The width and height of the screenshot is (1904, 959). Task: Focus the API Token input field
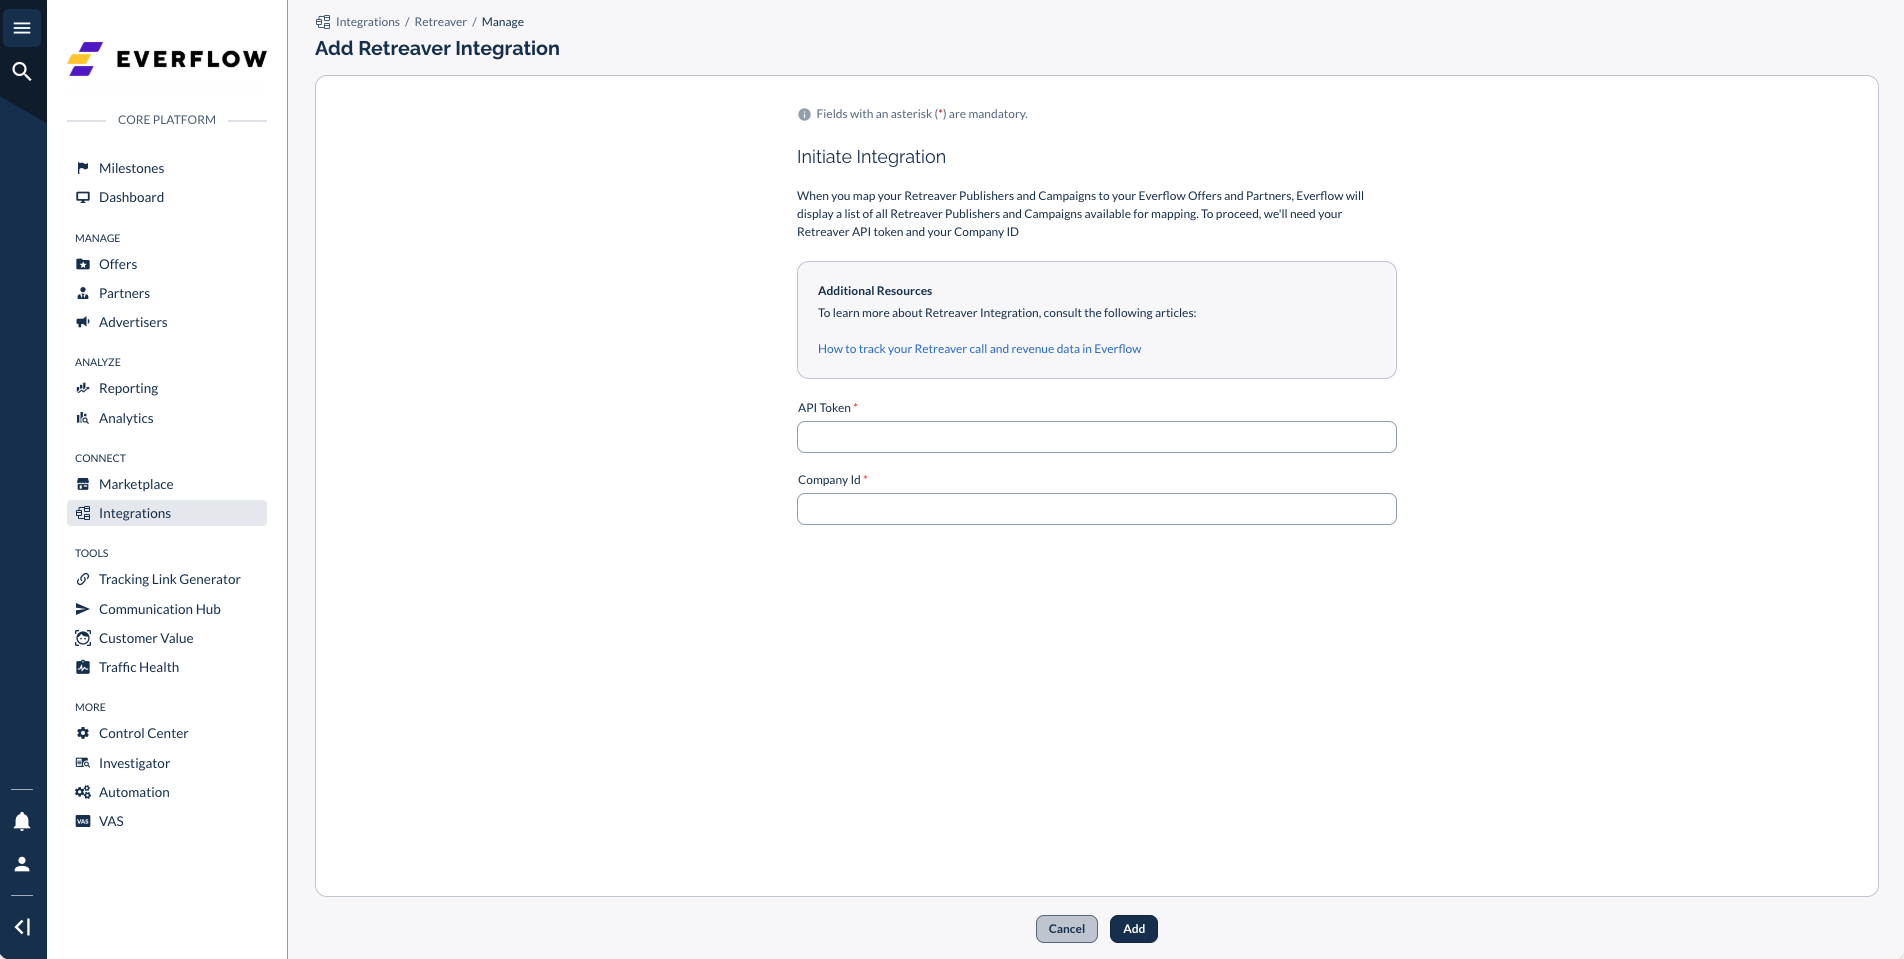pos(1097,437)
